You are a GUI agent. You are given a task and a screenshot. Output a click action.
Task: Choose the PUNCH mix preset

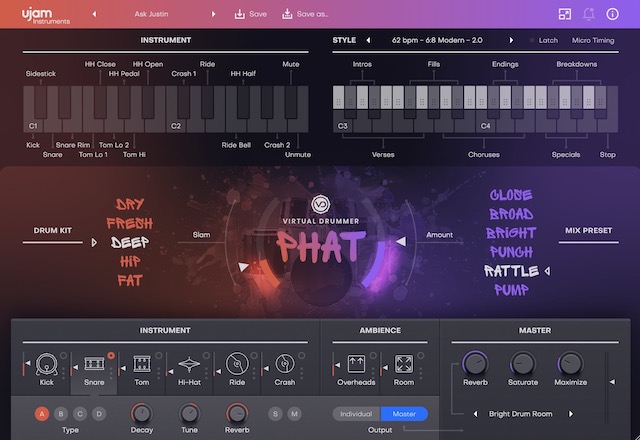click(511, 252)
